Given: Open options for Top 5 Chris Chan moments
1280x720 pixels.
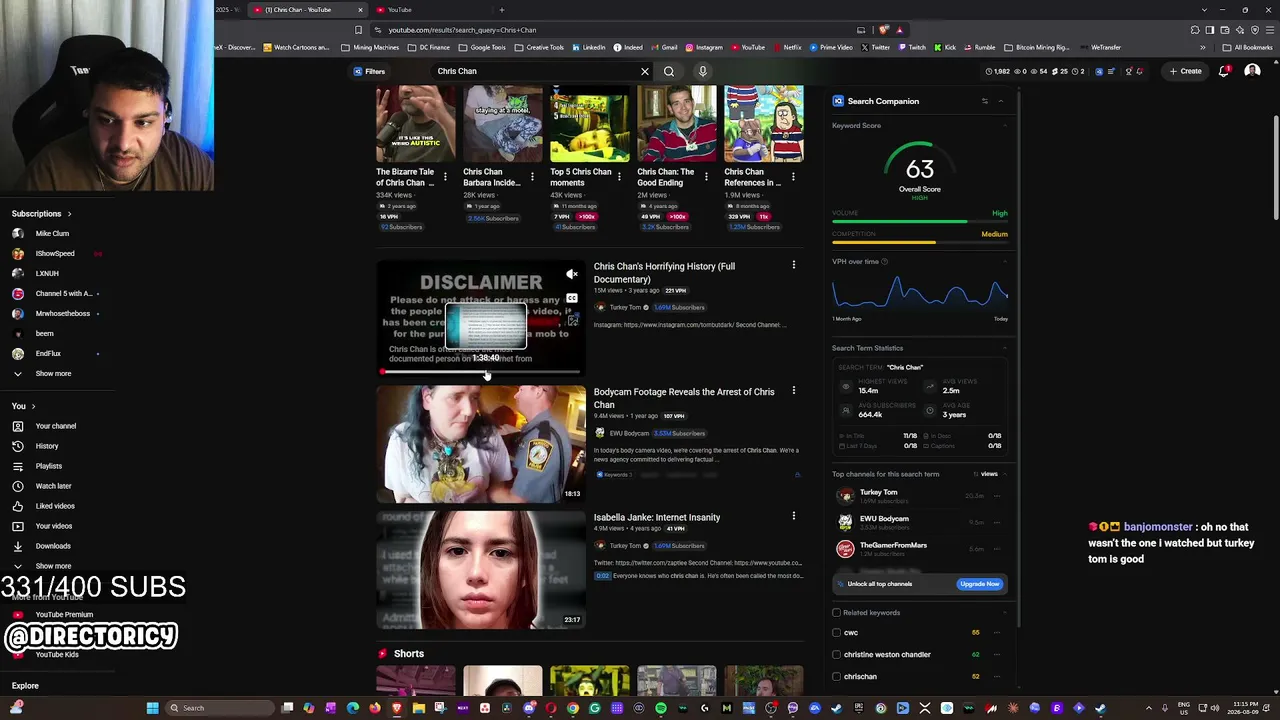Looking at the screenshot, I should click(x=619, y=177).
